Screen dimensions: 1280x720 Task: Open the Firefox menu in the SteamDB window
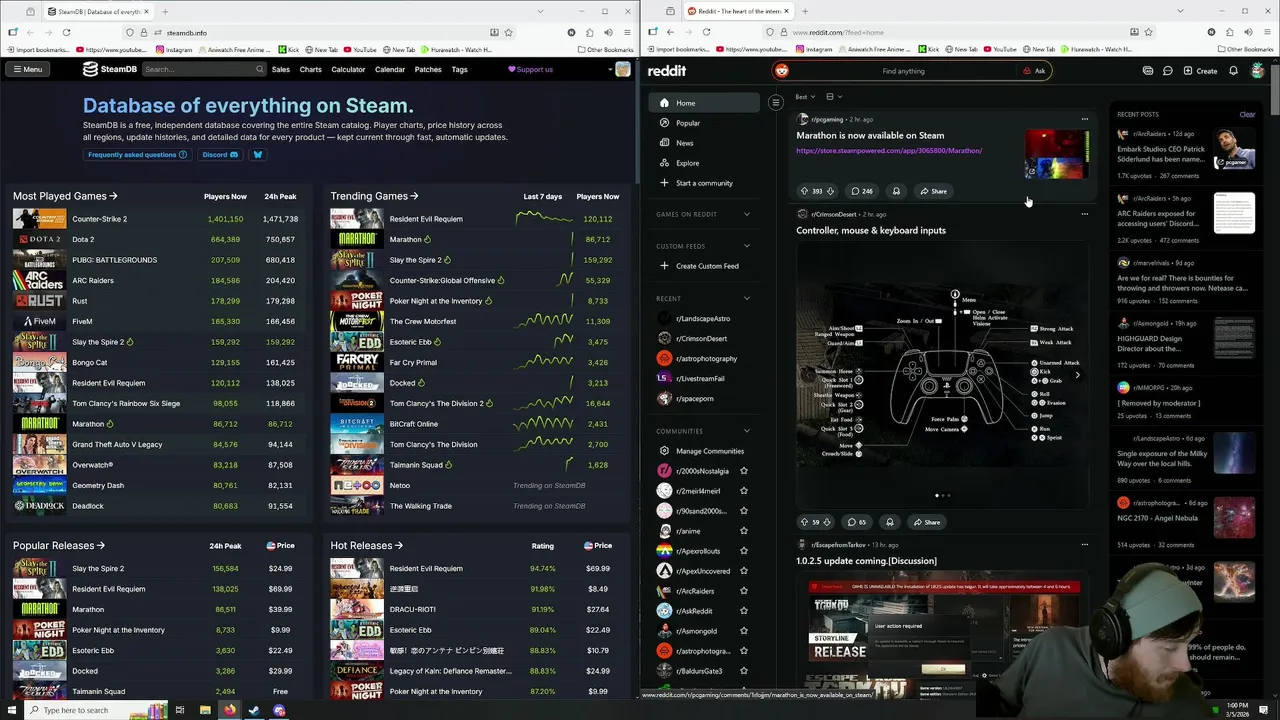pos(625,32)
